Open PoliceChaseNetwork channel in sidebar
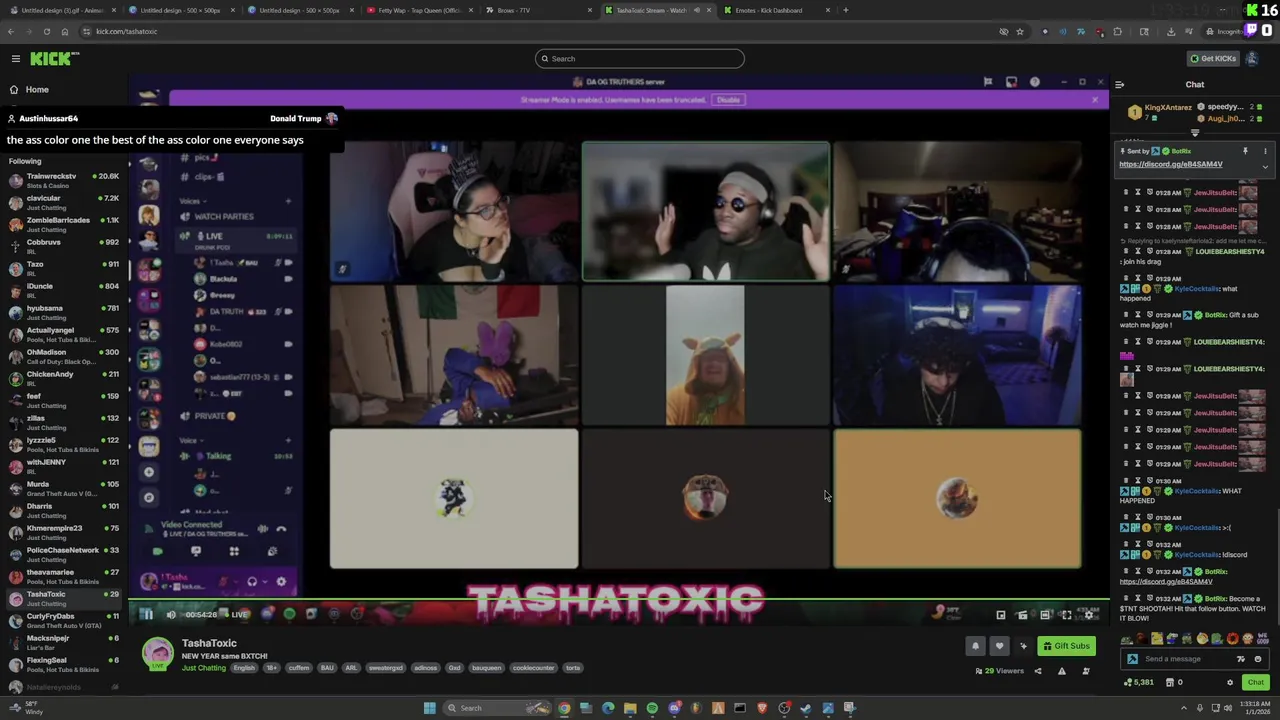This screenshot has width=1280, height=720. click(x=64, y=554)
